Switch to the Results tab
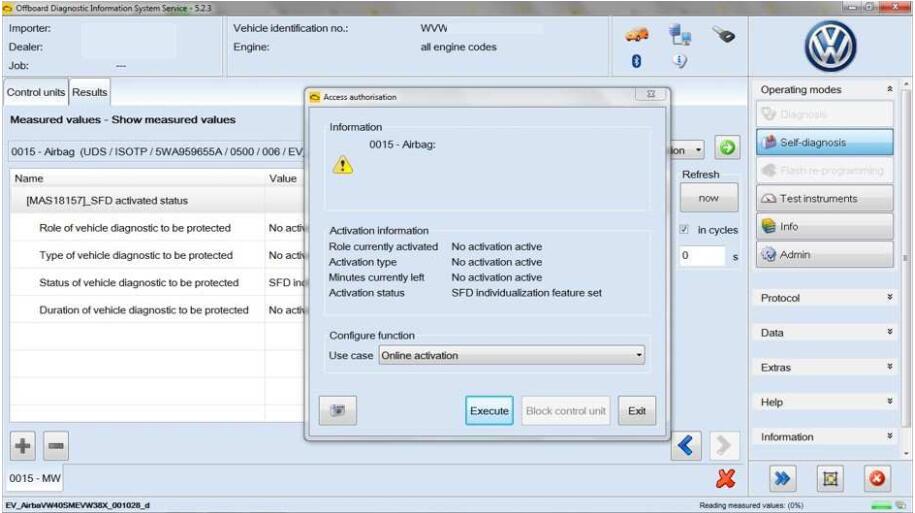 (x=89, y=92)
